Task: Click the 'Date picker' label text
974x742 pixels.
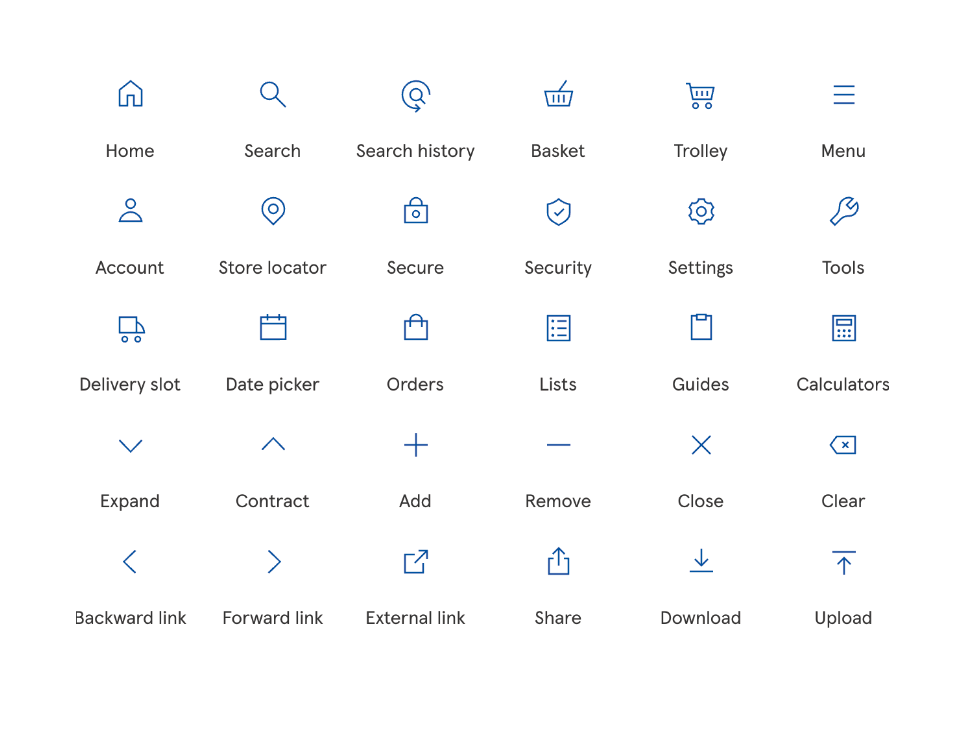Action: click(273, 384)
